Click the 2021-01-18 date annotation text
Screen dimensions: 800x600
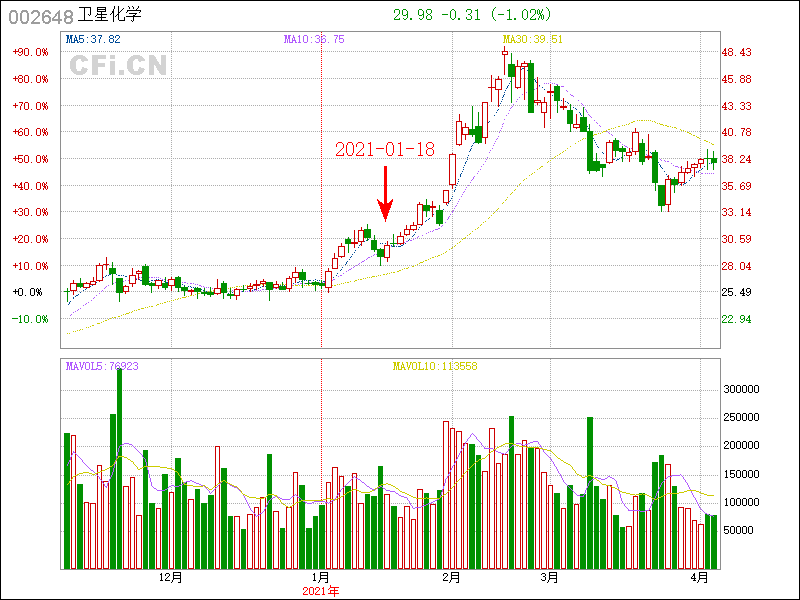tap(384, 149)
